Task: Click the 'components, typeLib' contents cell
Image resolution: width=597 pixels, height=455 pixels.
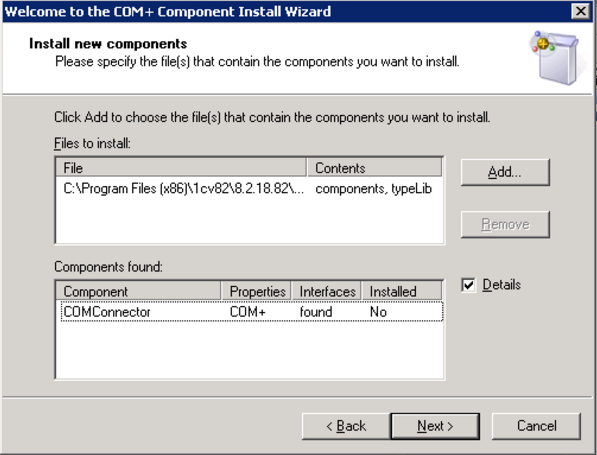Action: coord(374,189)
